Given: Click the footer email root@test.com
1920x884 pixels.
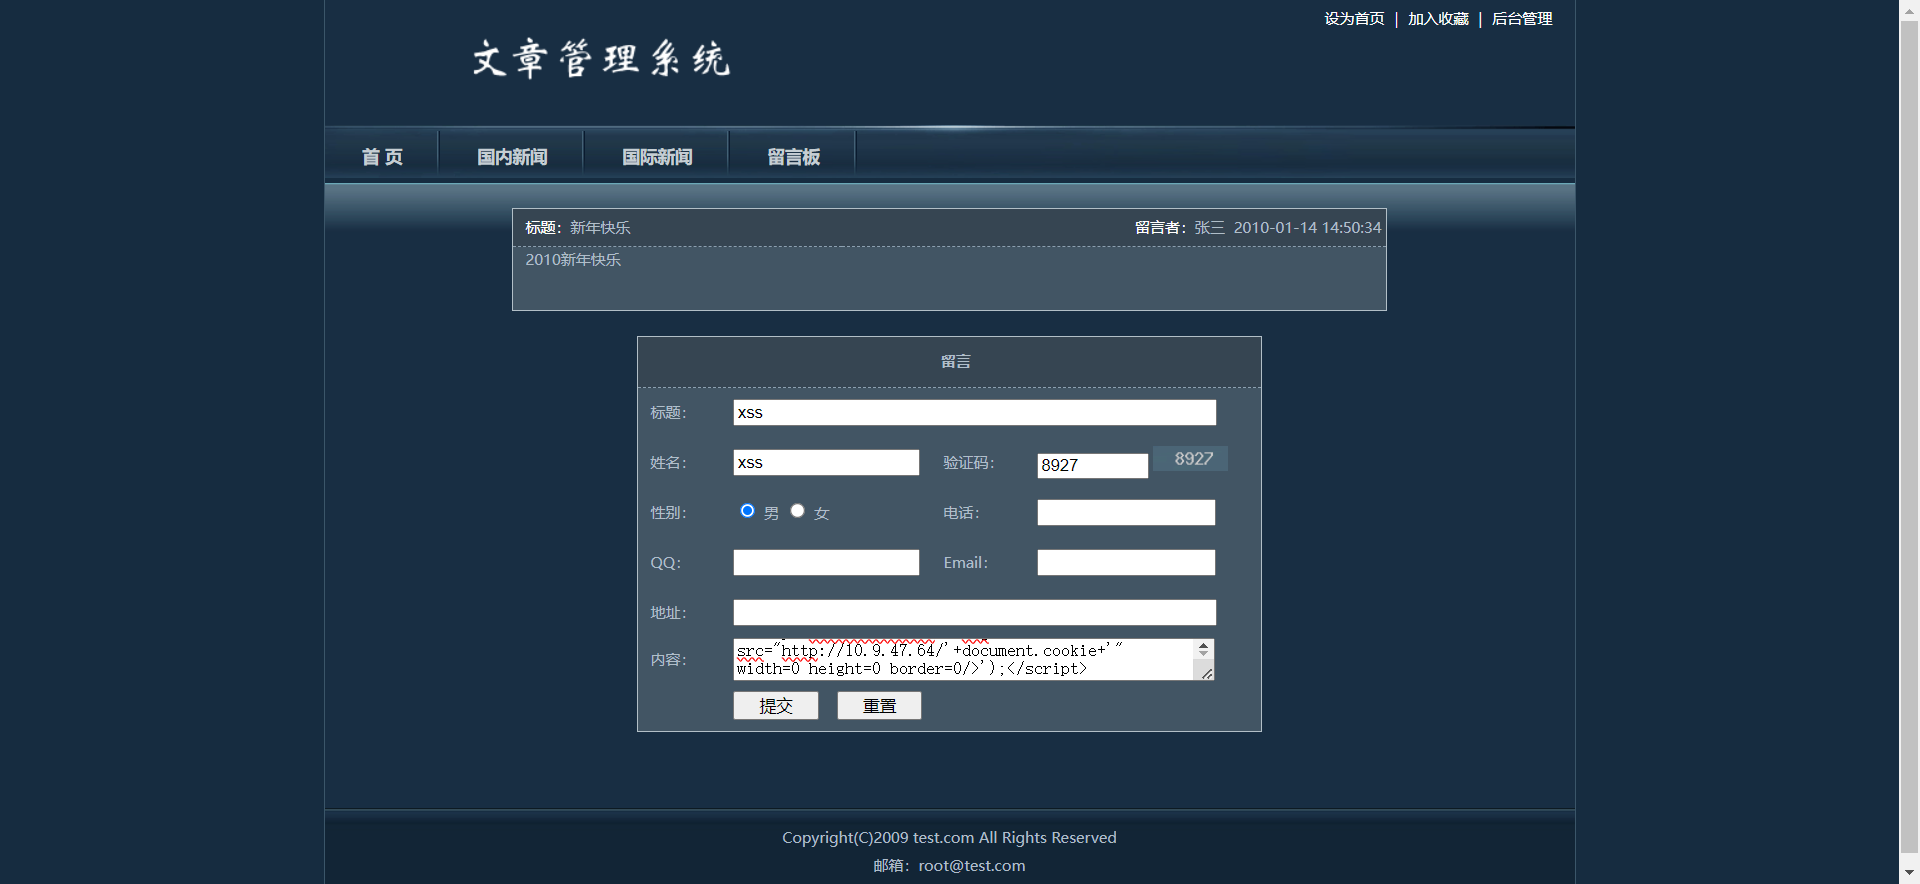Looking at the screenshot, I should pos(971,866).
